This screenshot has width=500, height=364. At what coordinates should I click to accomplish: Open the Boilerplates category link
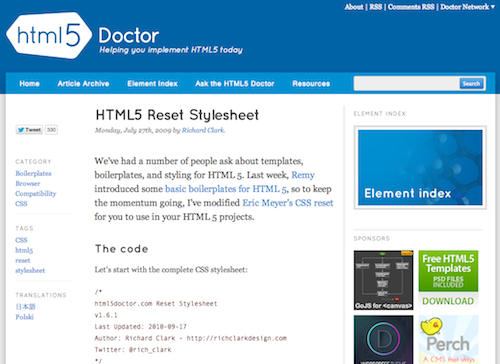click(x=33, y=173)
